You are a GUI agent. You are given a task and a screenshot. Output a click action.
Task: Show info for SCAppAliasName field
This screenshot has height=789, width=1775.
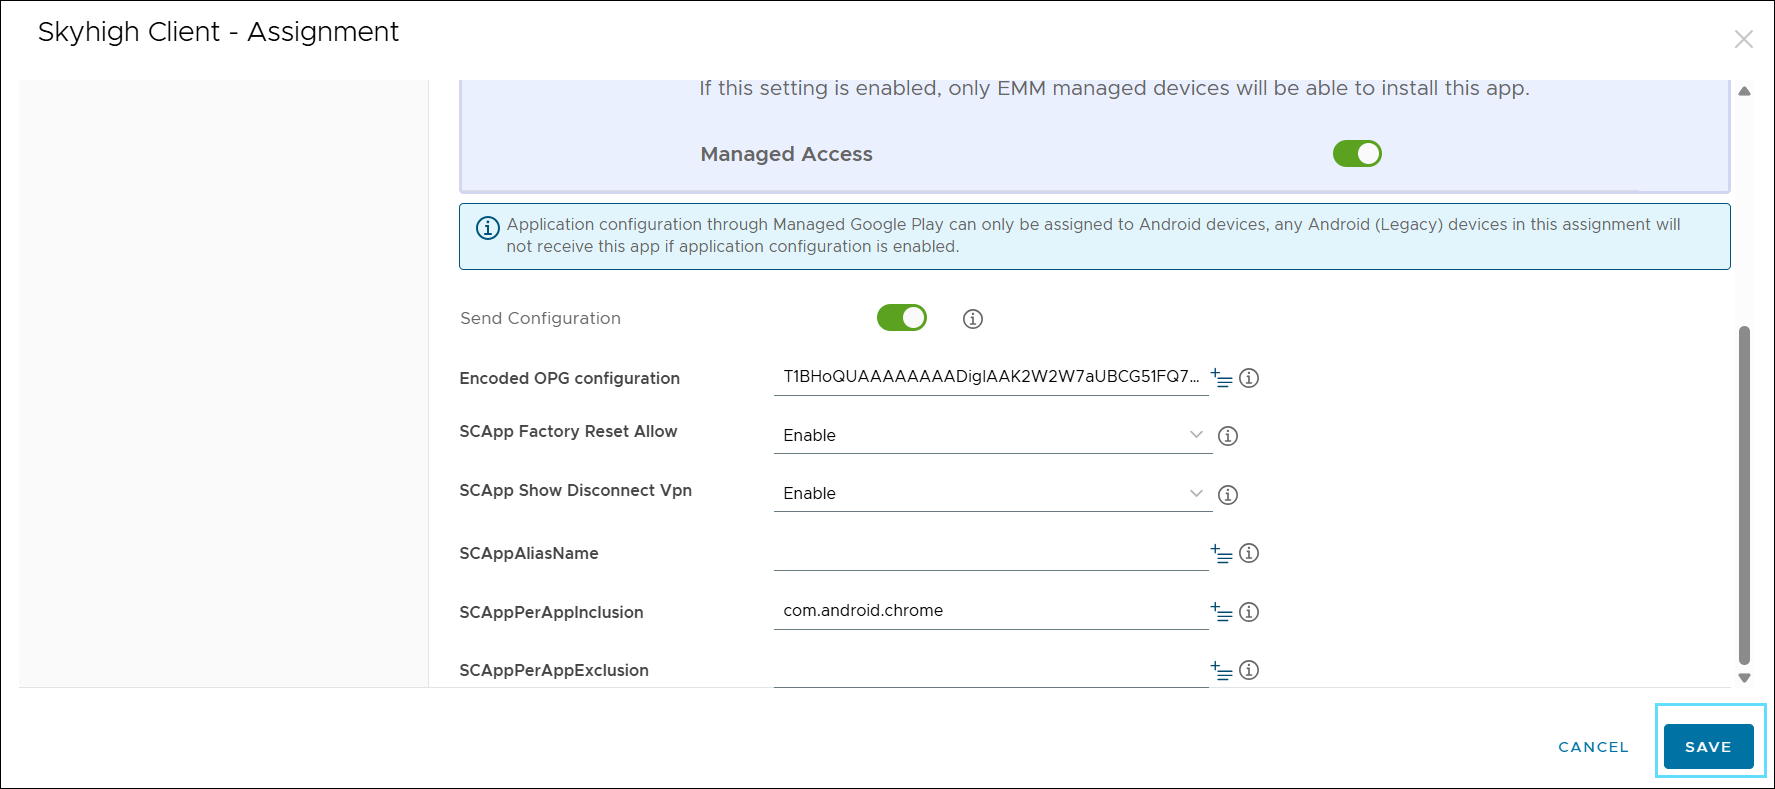click(x=1249, y=553)
